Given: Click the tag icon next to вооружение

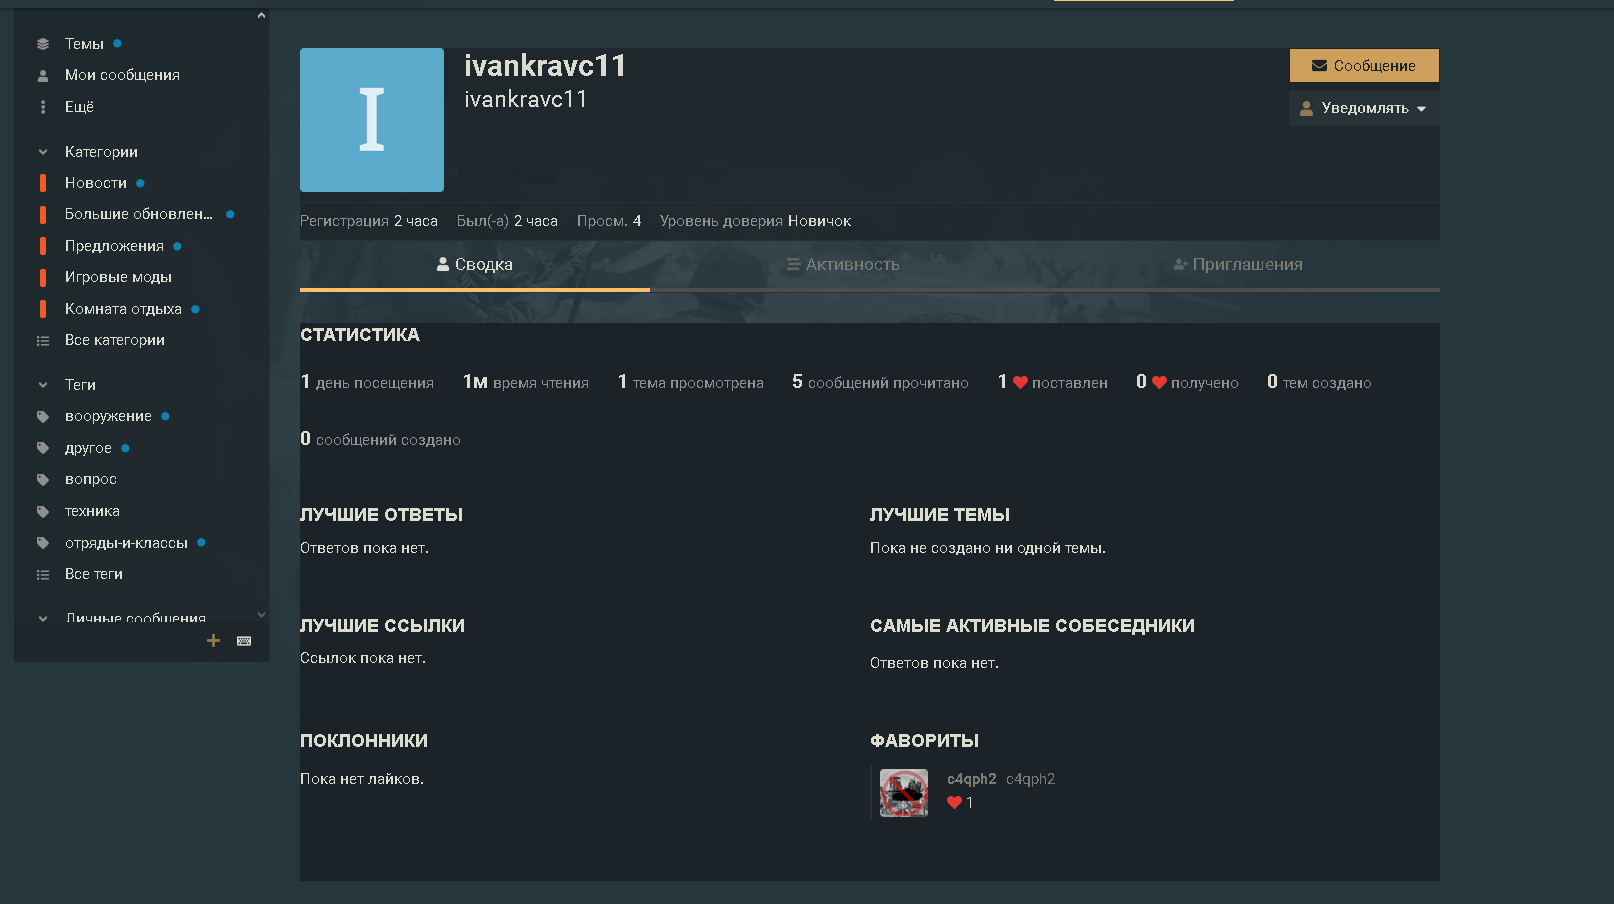Looking at the screenshot, I should 43,416.
